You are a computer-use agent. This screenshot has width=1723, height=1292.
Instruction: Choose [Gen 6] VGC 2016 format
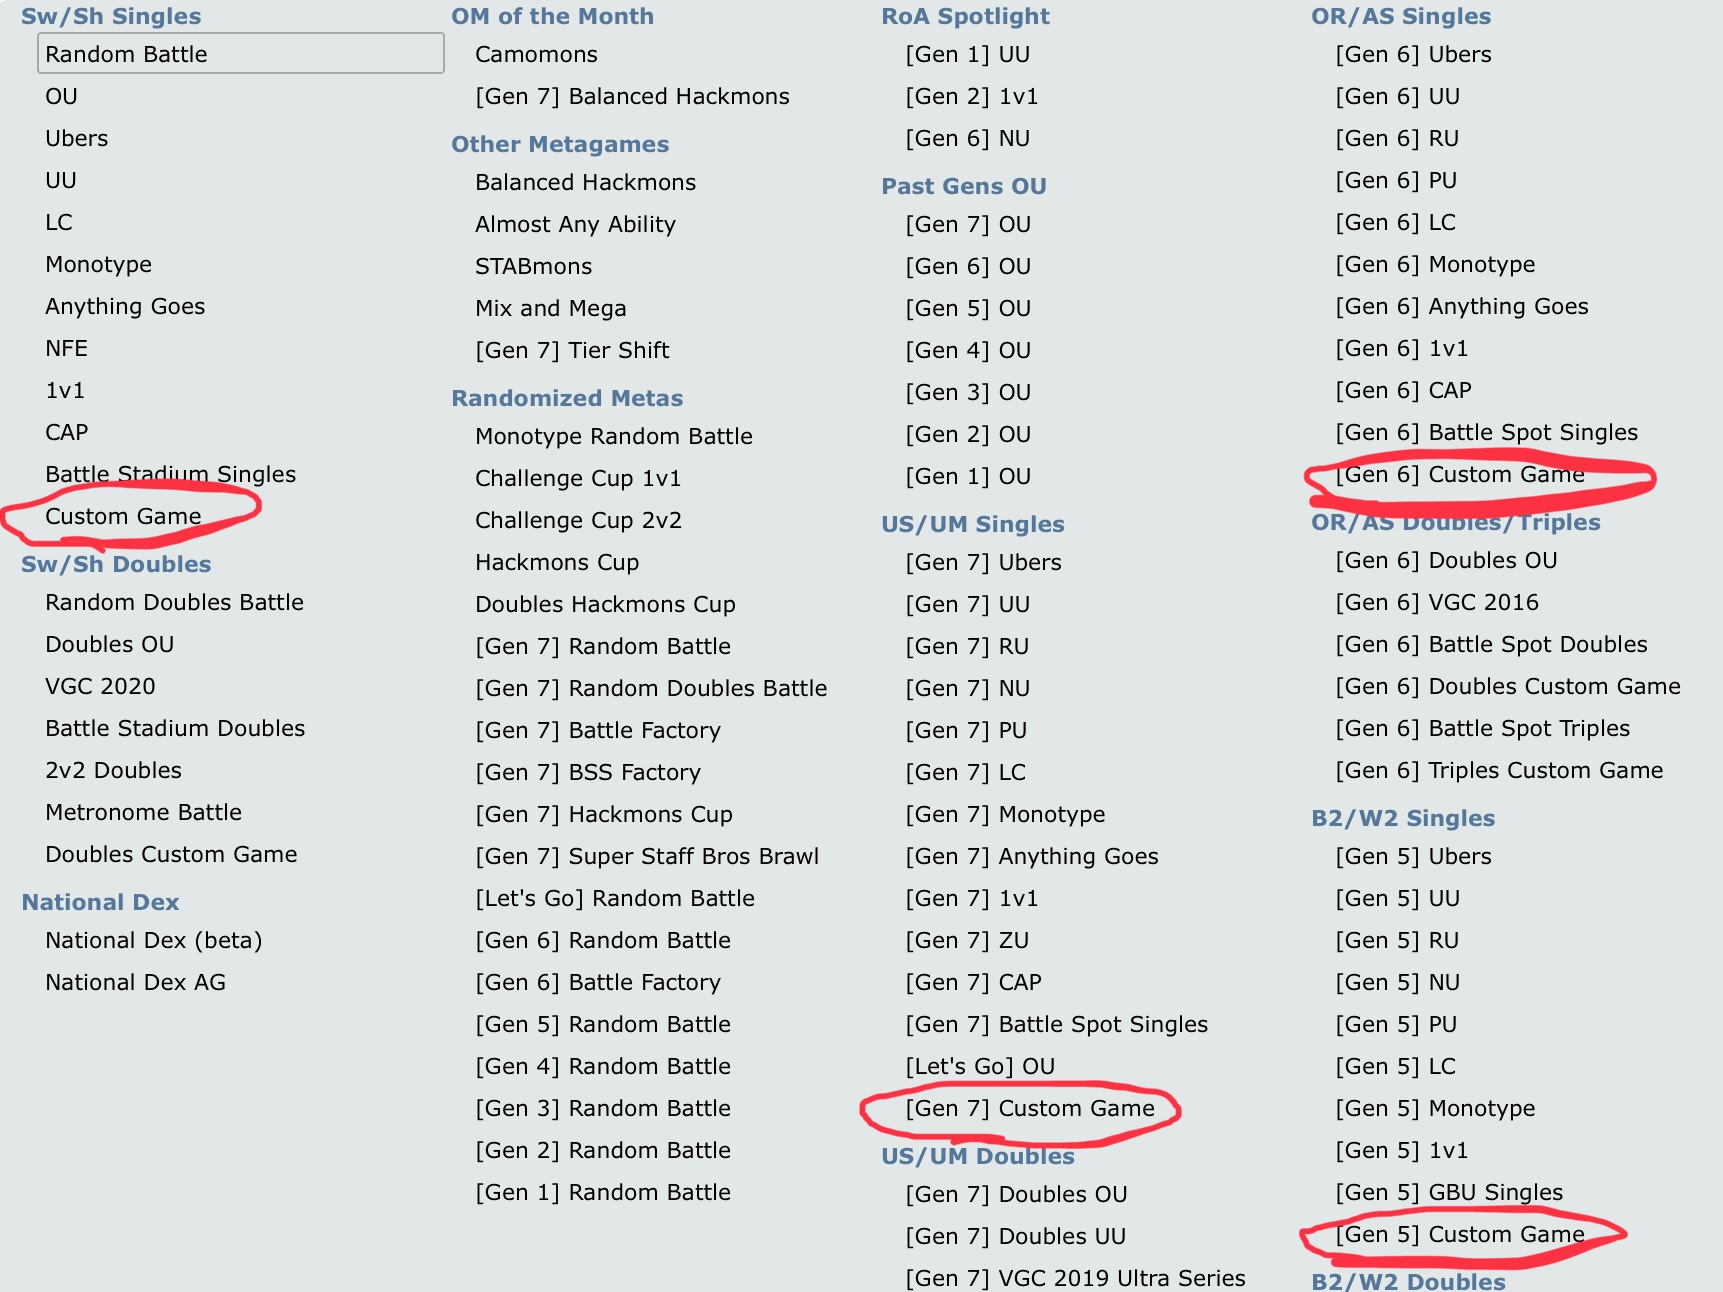coord(1436,602)
